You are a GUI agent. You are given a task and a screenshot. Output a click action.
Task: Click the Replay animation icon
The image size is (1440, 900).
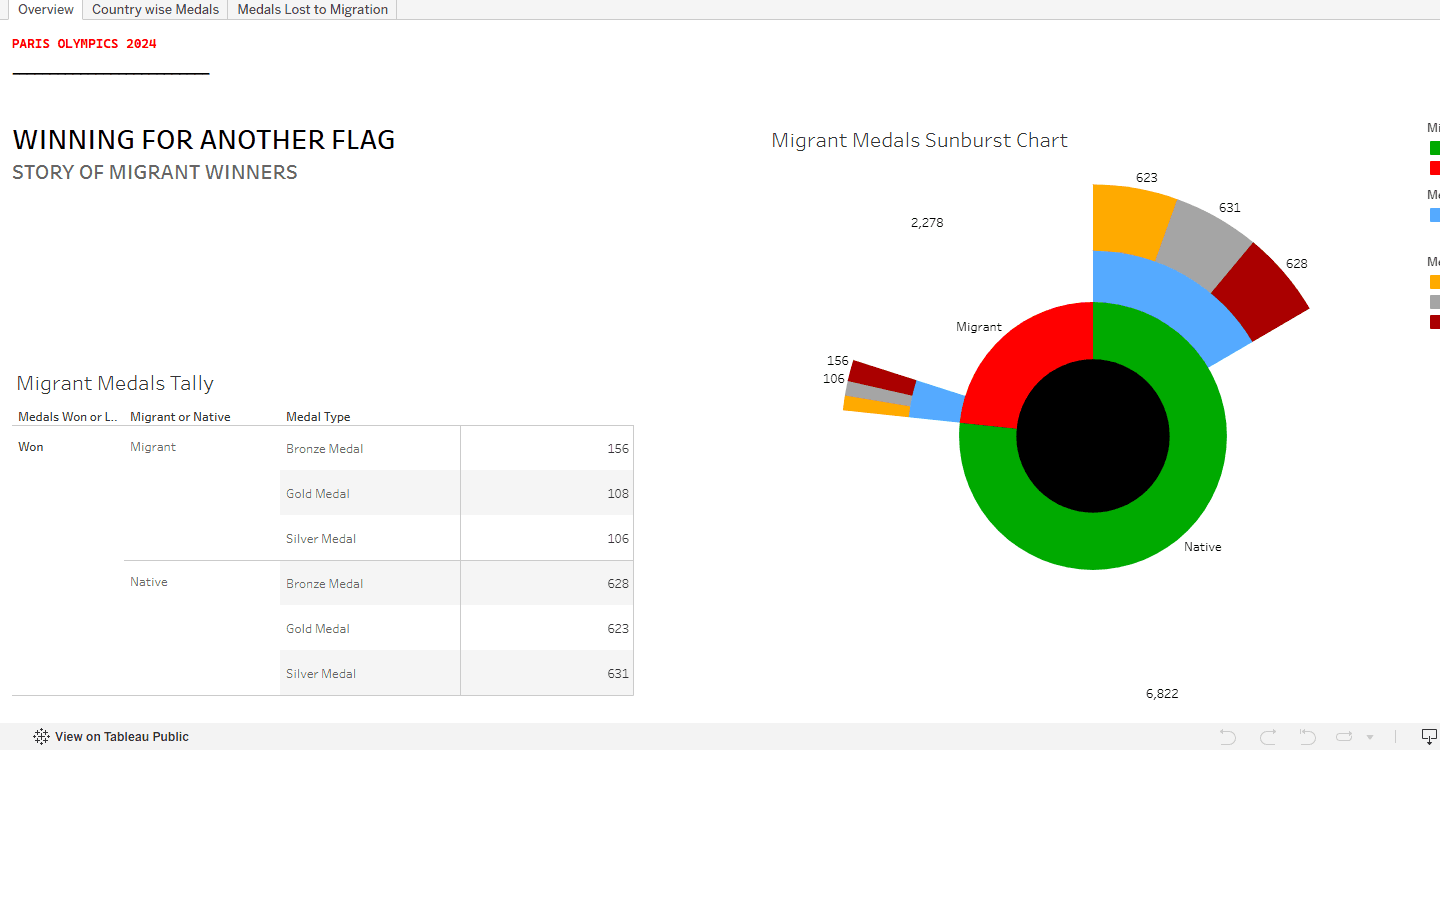[1344, 737]
